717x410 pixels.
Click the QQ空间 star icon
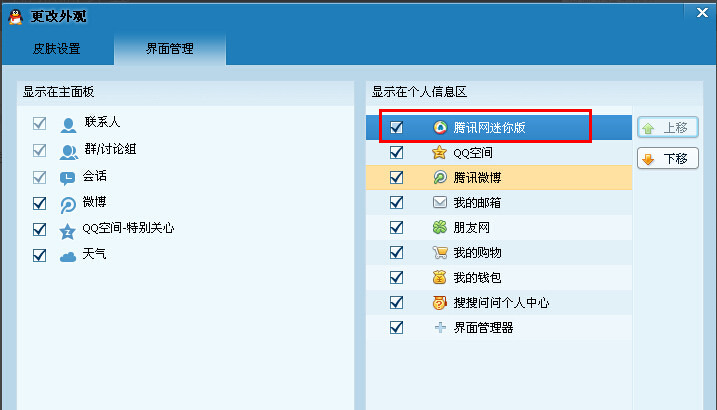[439, 153]
